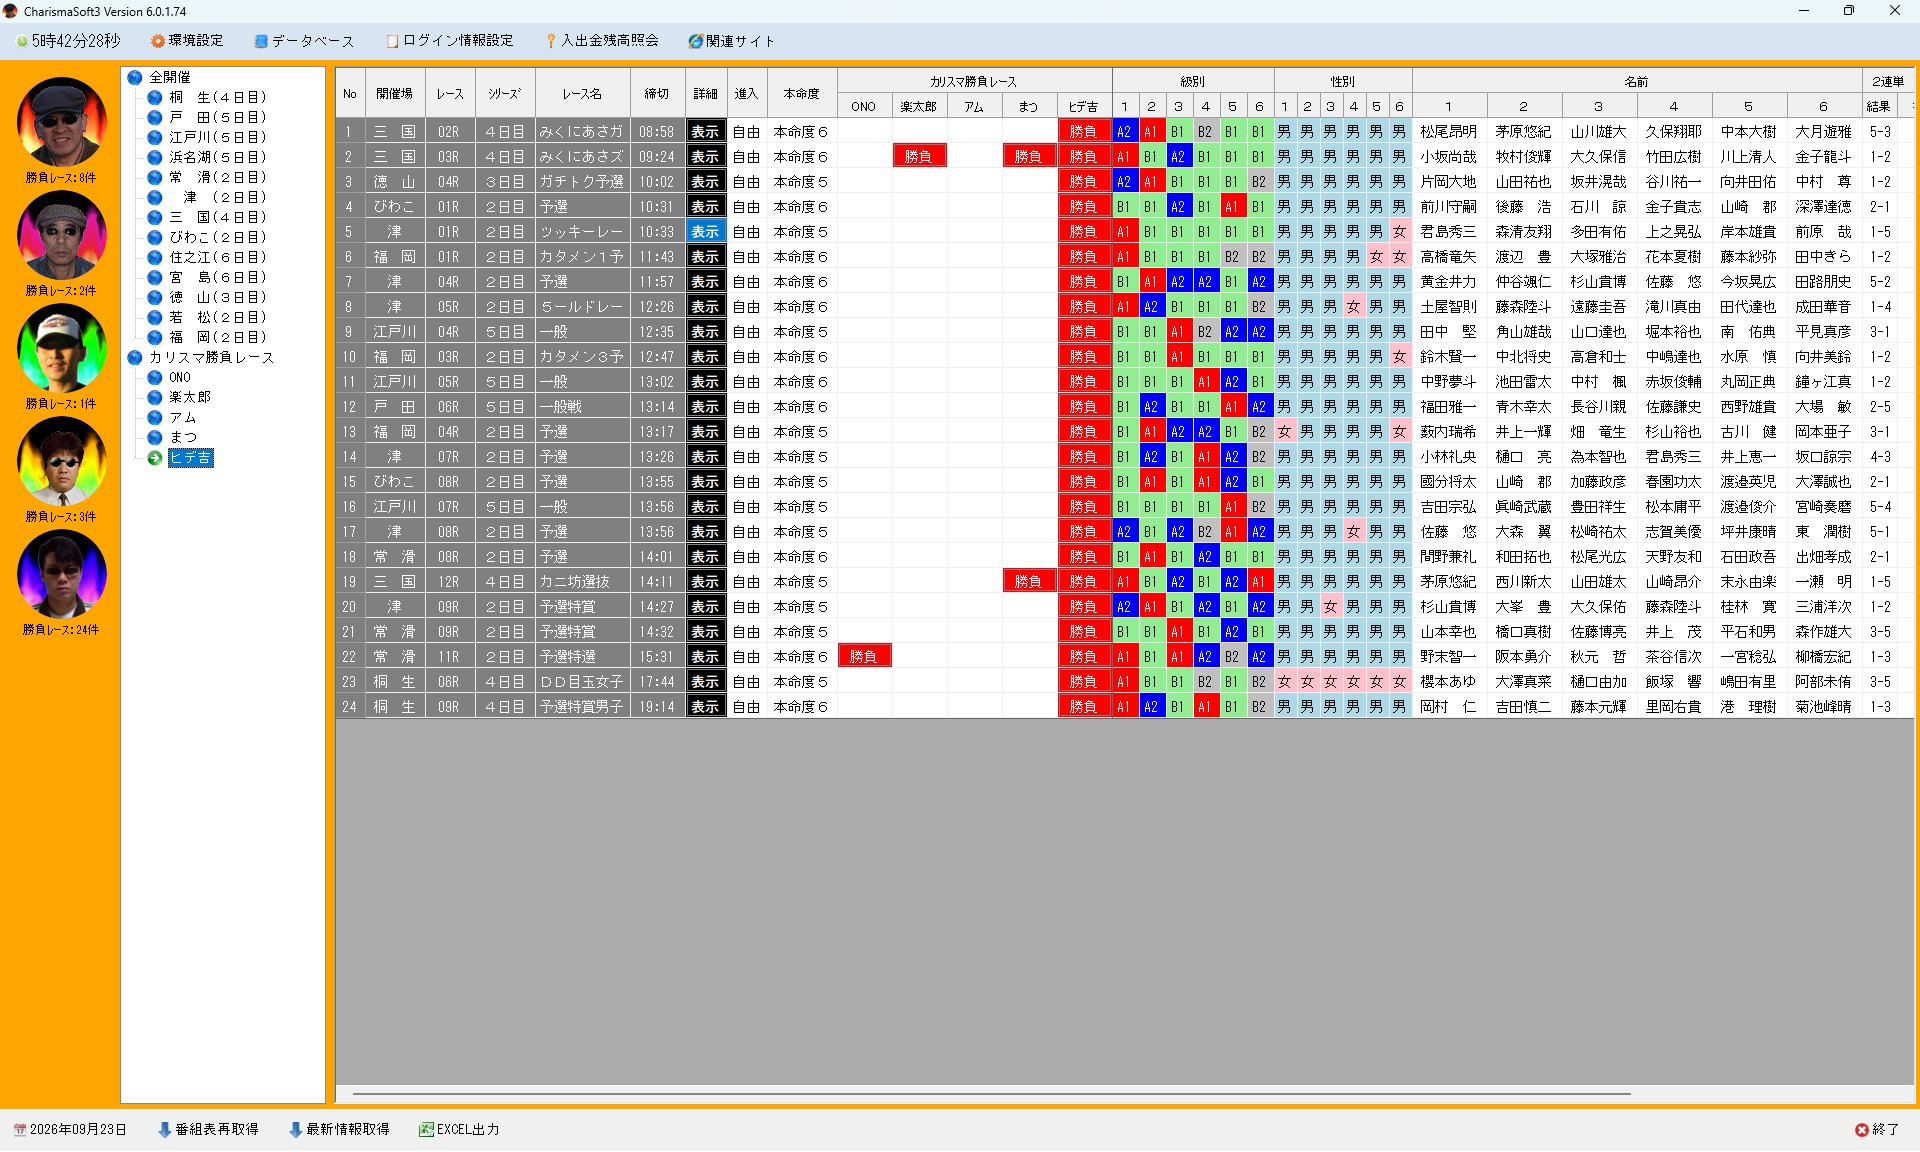
Task: Select avatar labeled 勝負レース:3件
Action: click(x=61, y=461)
